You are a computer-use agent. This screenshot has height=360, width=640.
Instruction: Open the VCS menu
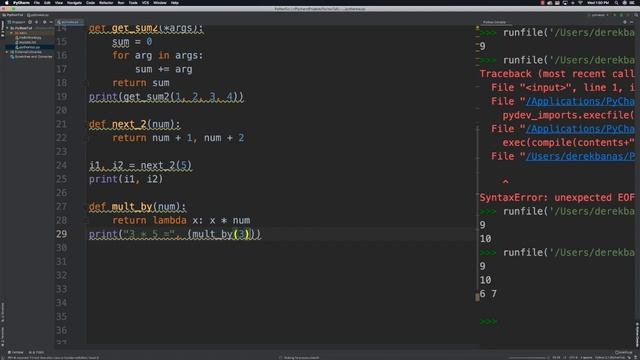click(x=145, y=2)
